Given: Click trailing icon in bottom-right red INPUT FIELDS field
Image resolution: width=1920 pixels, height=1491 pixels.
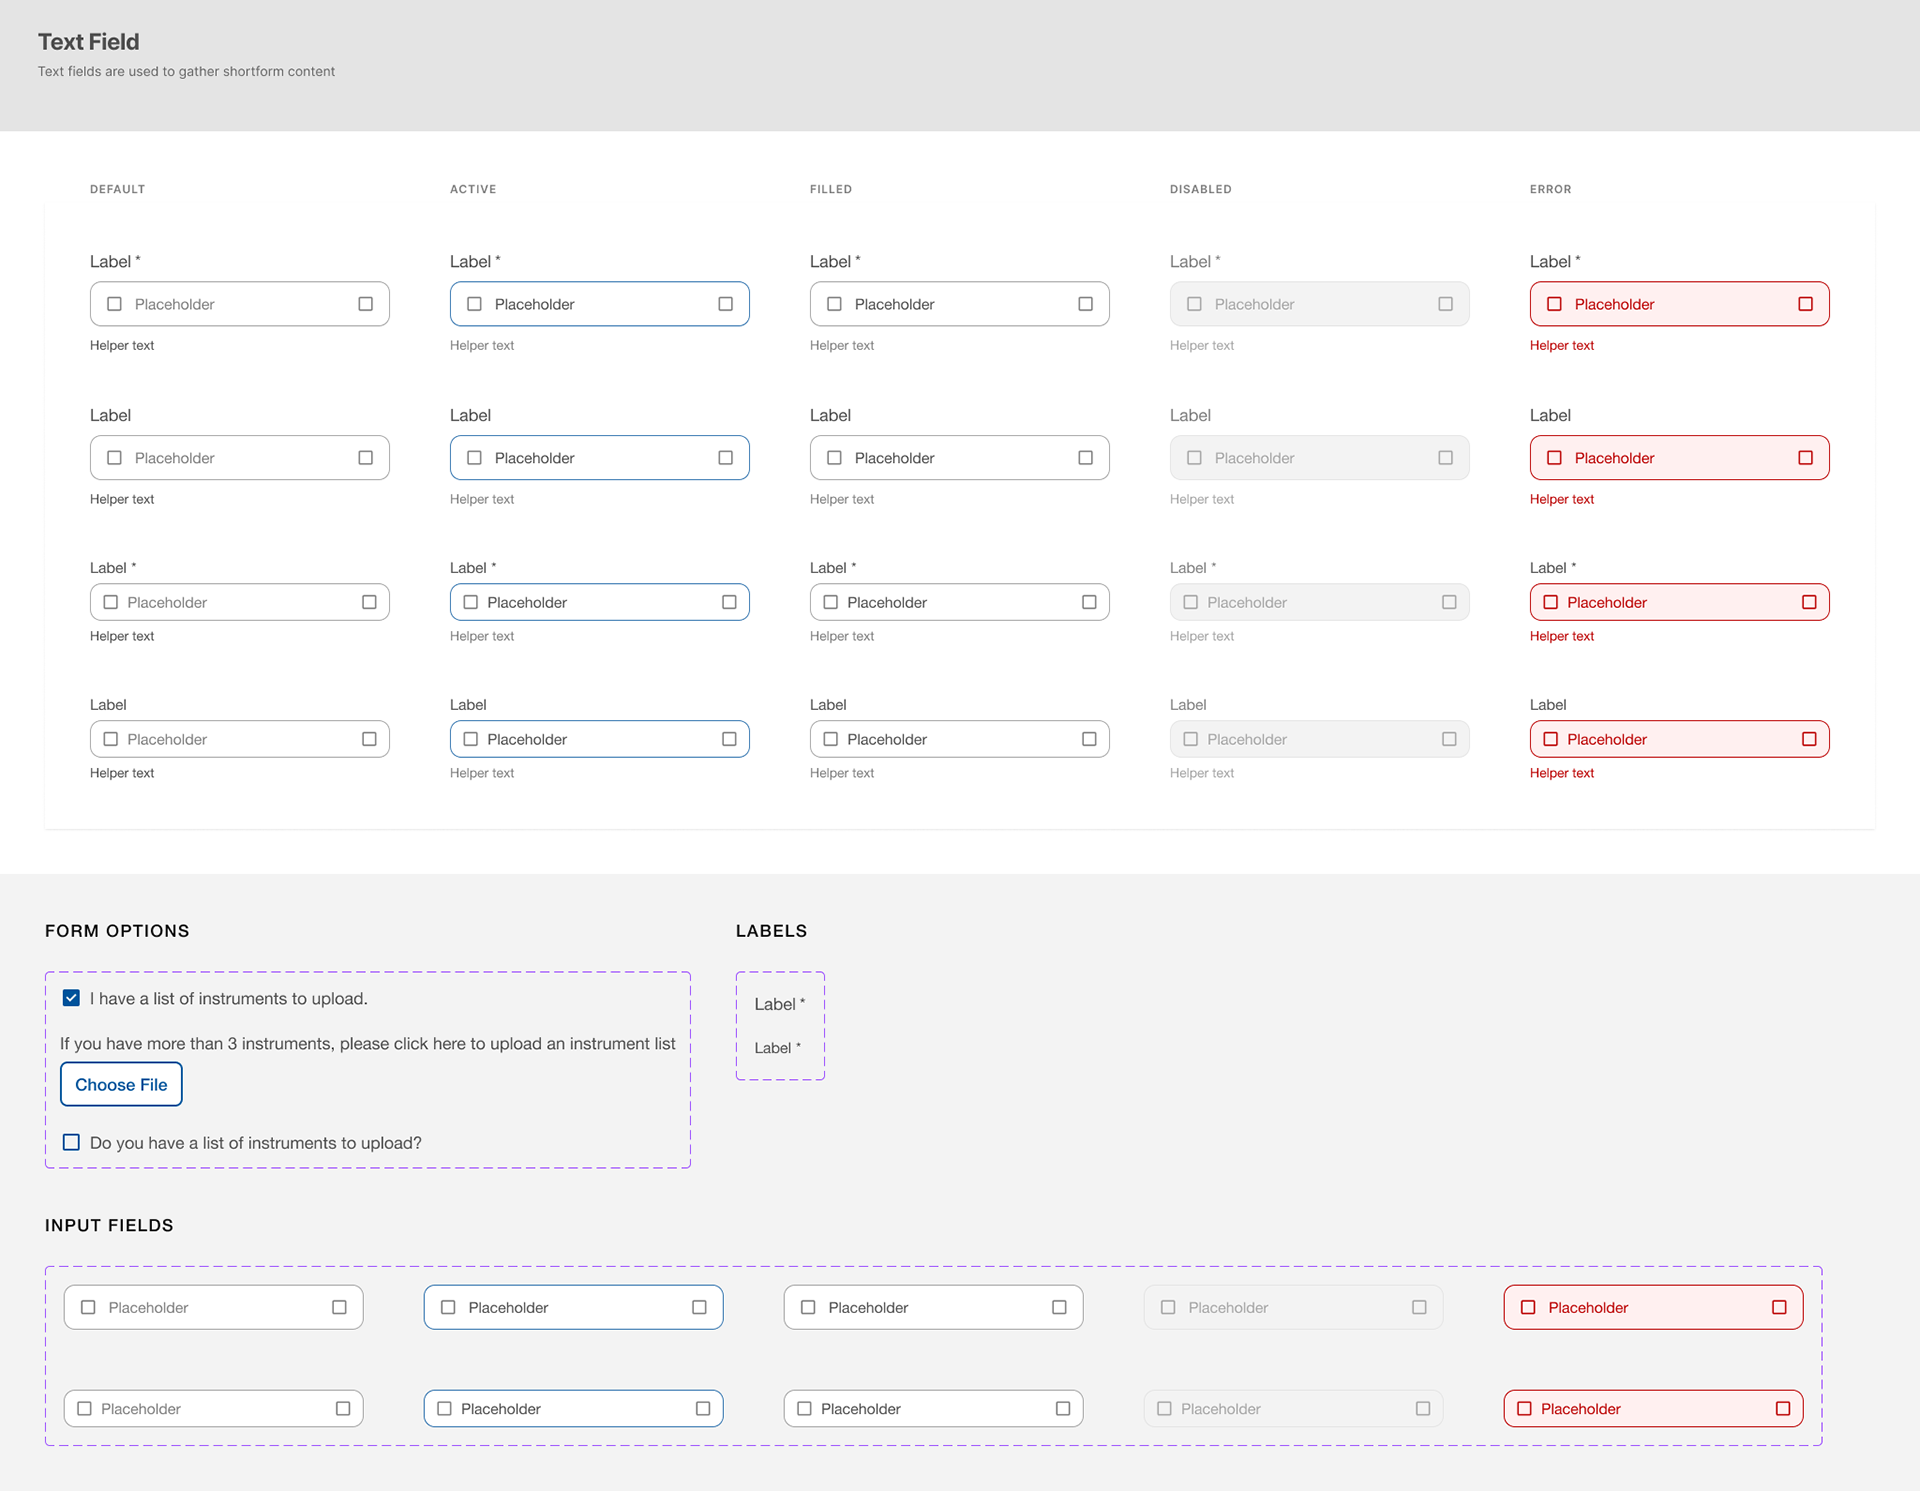Looking at the screenshot, I should click(x=1782, y=1408).
